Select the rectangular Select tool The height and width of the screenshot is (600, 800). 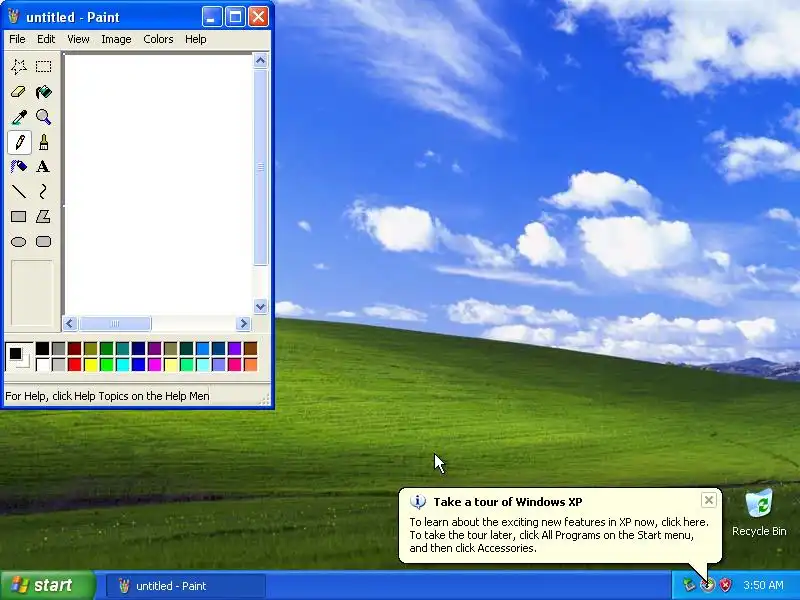point(43,66)
